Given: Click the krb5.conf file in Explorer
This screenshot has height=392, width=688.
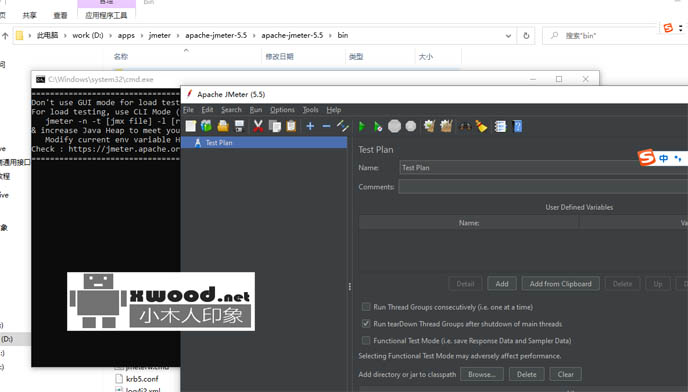Looking at the screenshot, I should [142, 379].
